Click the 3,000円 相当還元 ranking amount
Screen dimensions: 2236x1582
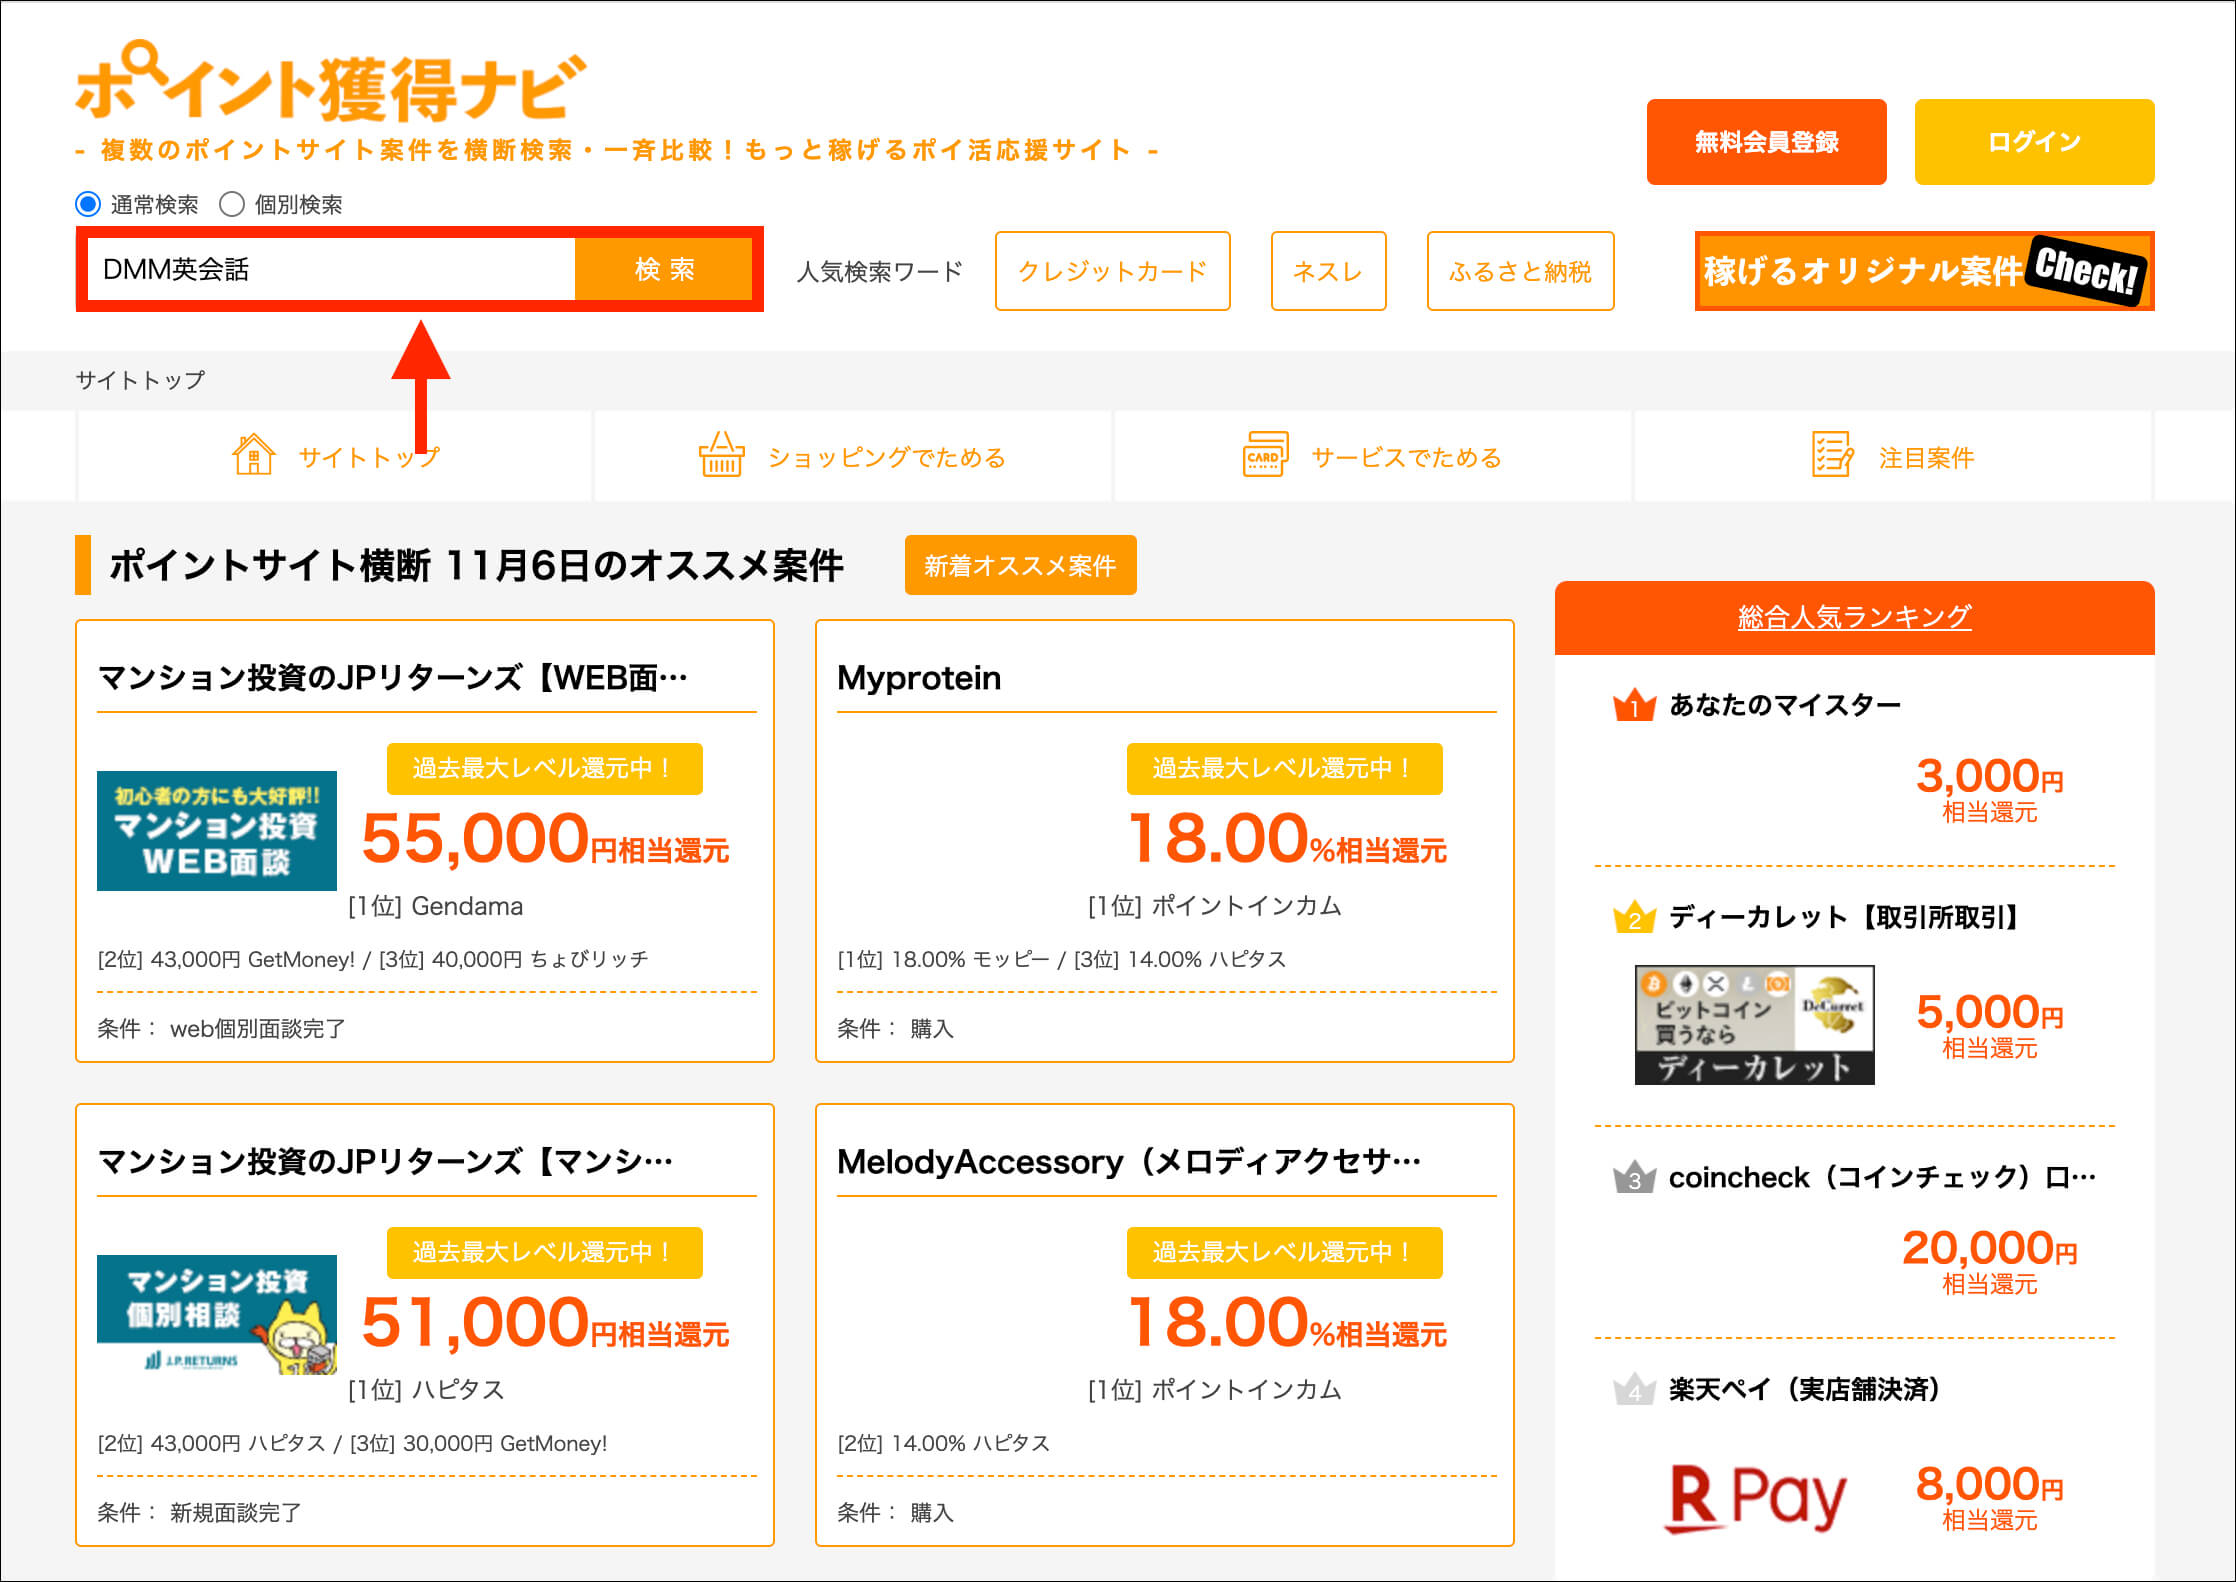click(1989, 788)
